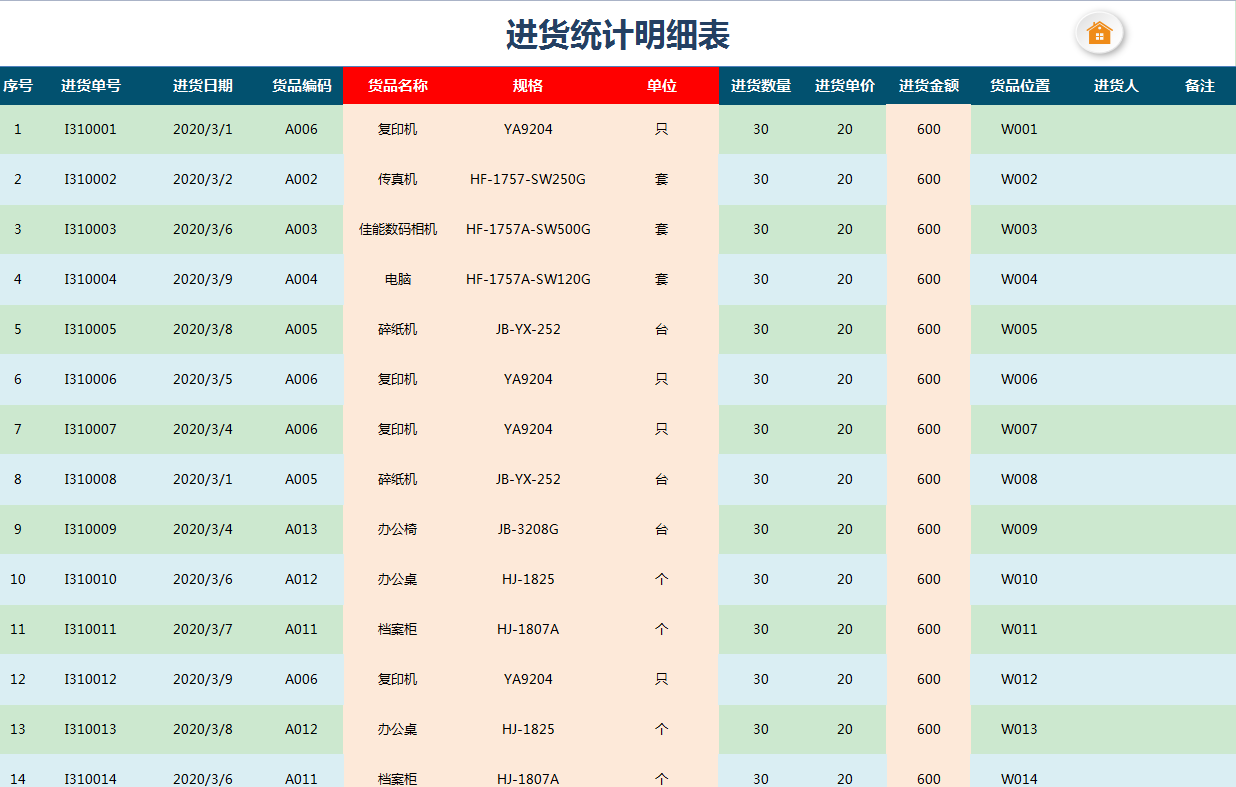Click product name 办公椅
Image resolution: width=1236 pixels, height=787 pixels.
(x=398, y=529)
